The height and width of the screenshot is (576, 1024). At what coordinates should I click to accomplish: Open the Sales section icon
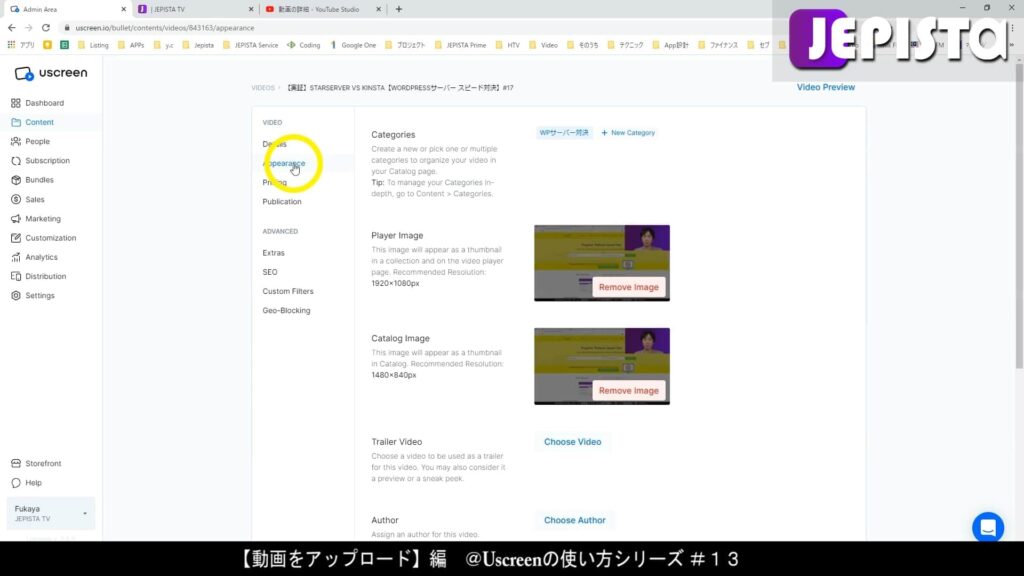point(16,199)
